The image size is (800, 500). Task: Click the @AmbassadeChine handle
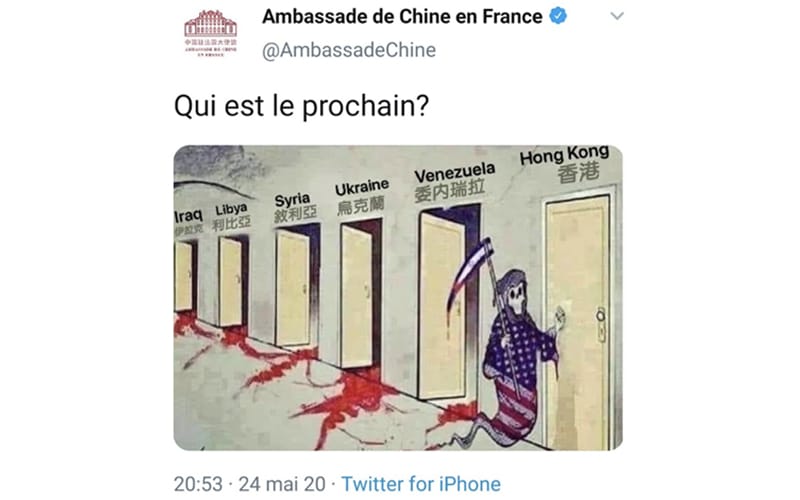click(349, 50)
